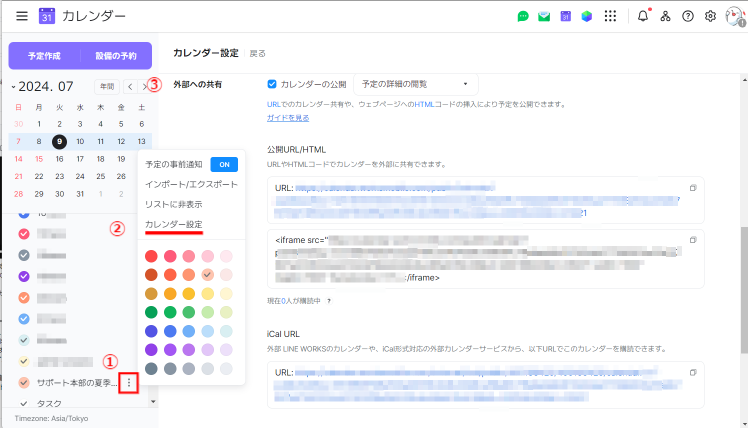Viewport: 748px width, 428px height.
Task: Open the mail app icon
Action: coord(544,16)
